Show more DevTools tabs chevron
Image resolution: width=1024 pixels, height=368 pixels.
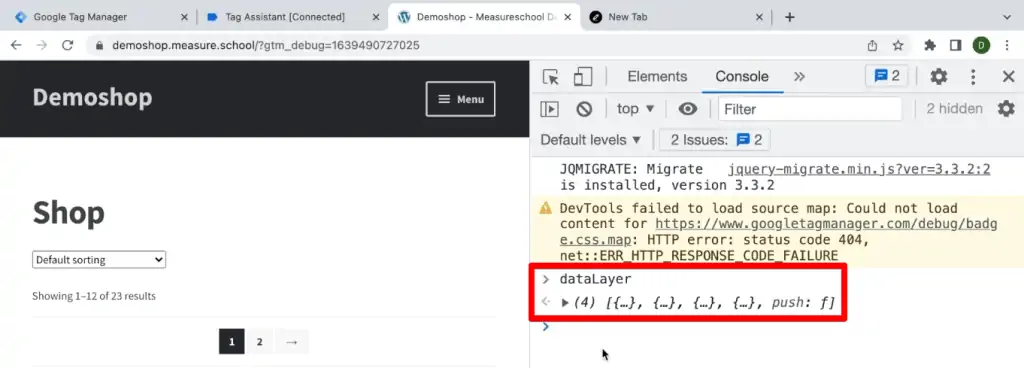(799, 76)
